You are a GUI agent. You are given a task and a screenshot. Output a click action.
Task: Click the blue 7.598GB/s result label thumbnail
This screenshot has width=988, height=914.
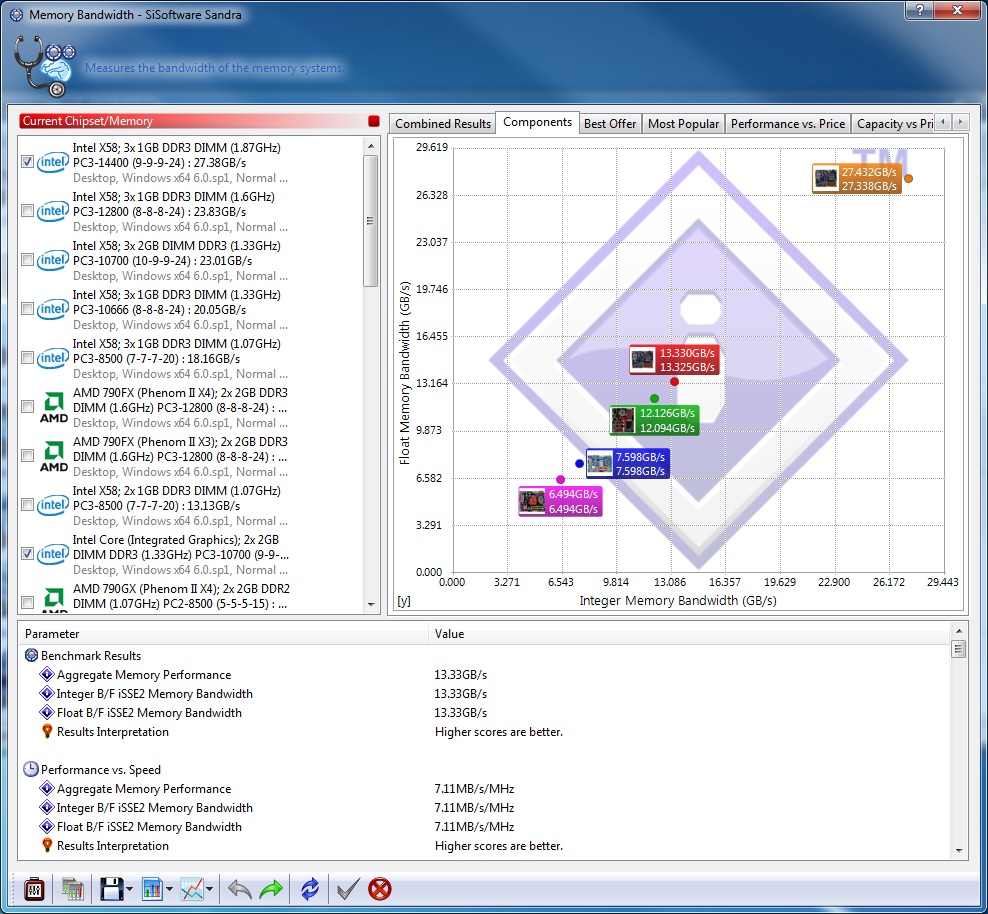pyautogui.click(x=599, y=464)
